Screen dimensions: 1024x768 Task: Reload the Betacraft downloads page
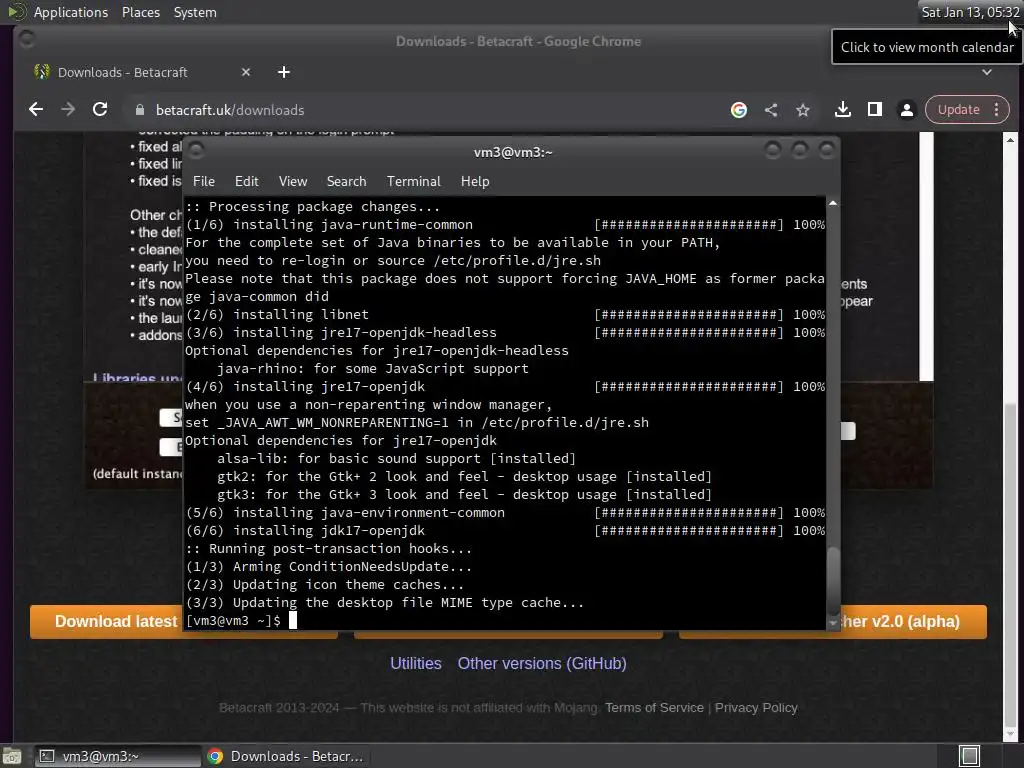[x=100, y=110]
